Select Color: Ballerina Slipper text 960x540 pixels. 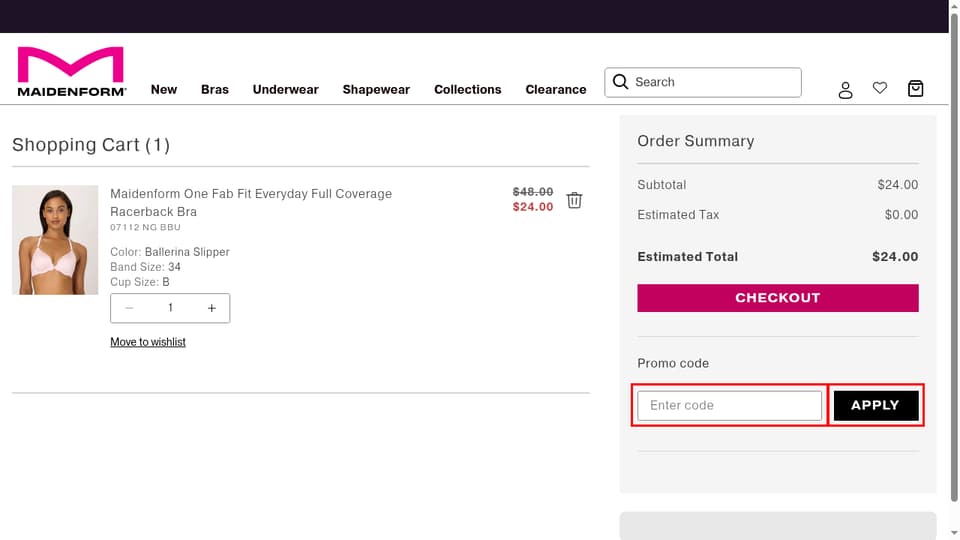[x=170, y=252]
